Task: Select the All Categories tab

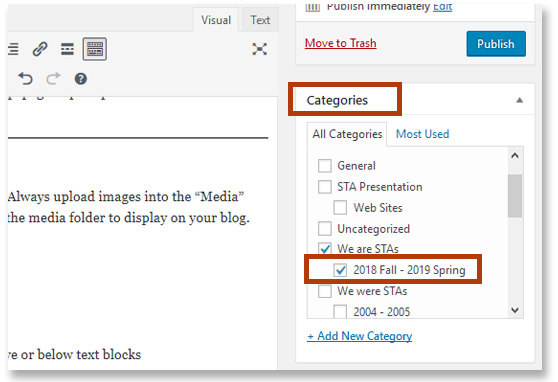Action: 347,134
